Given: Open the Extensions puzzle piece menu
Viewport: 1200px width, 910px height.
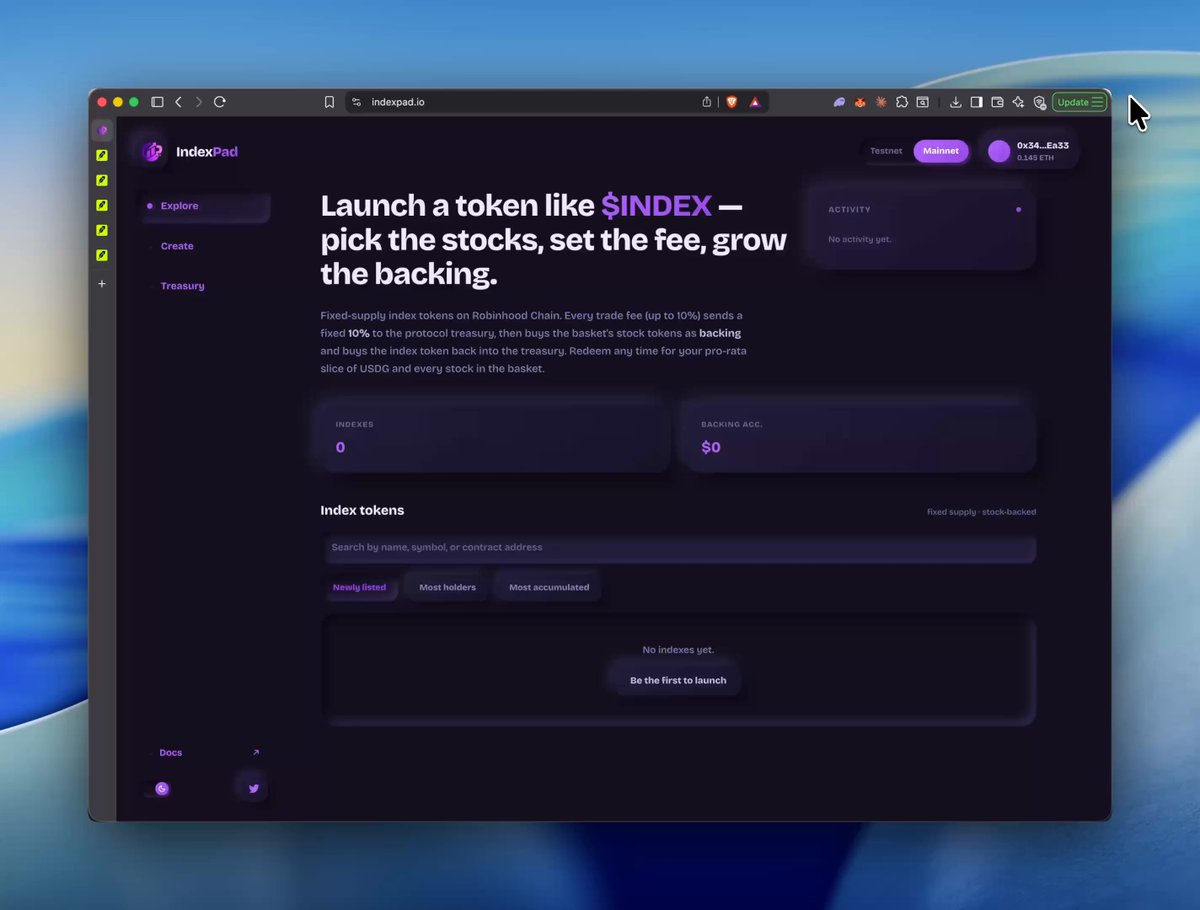Looking at the screenshot, I should click(x=902, y=102).
